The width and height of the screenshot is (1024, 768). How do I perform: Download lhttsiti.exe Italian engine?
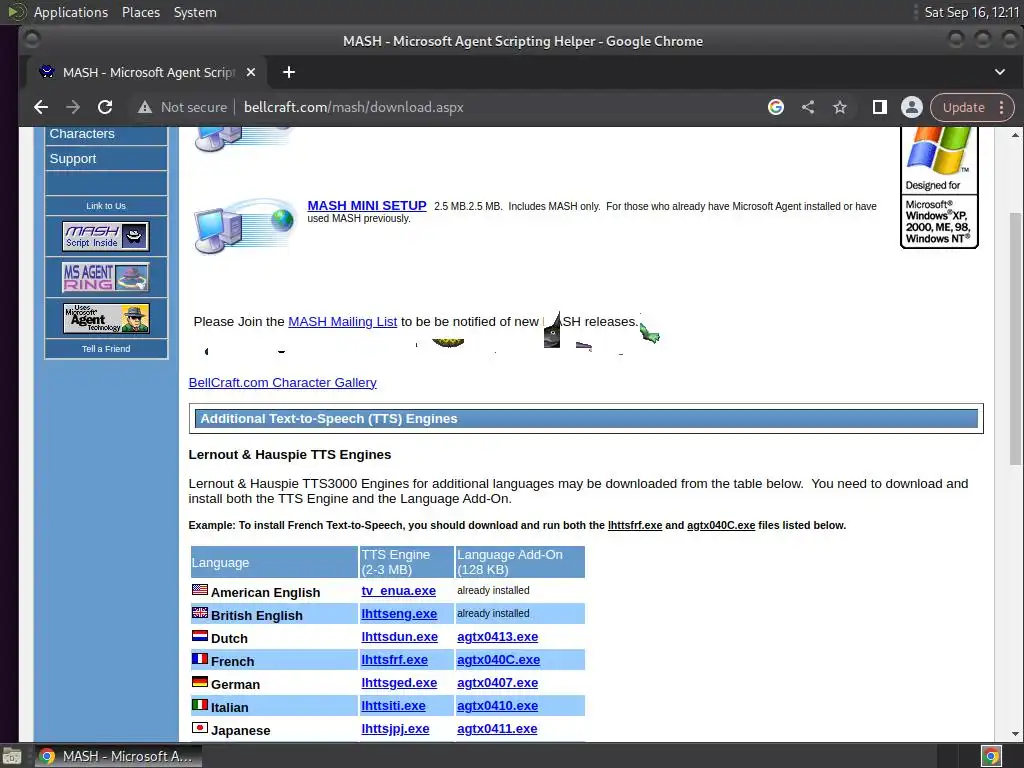393,706
